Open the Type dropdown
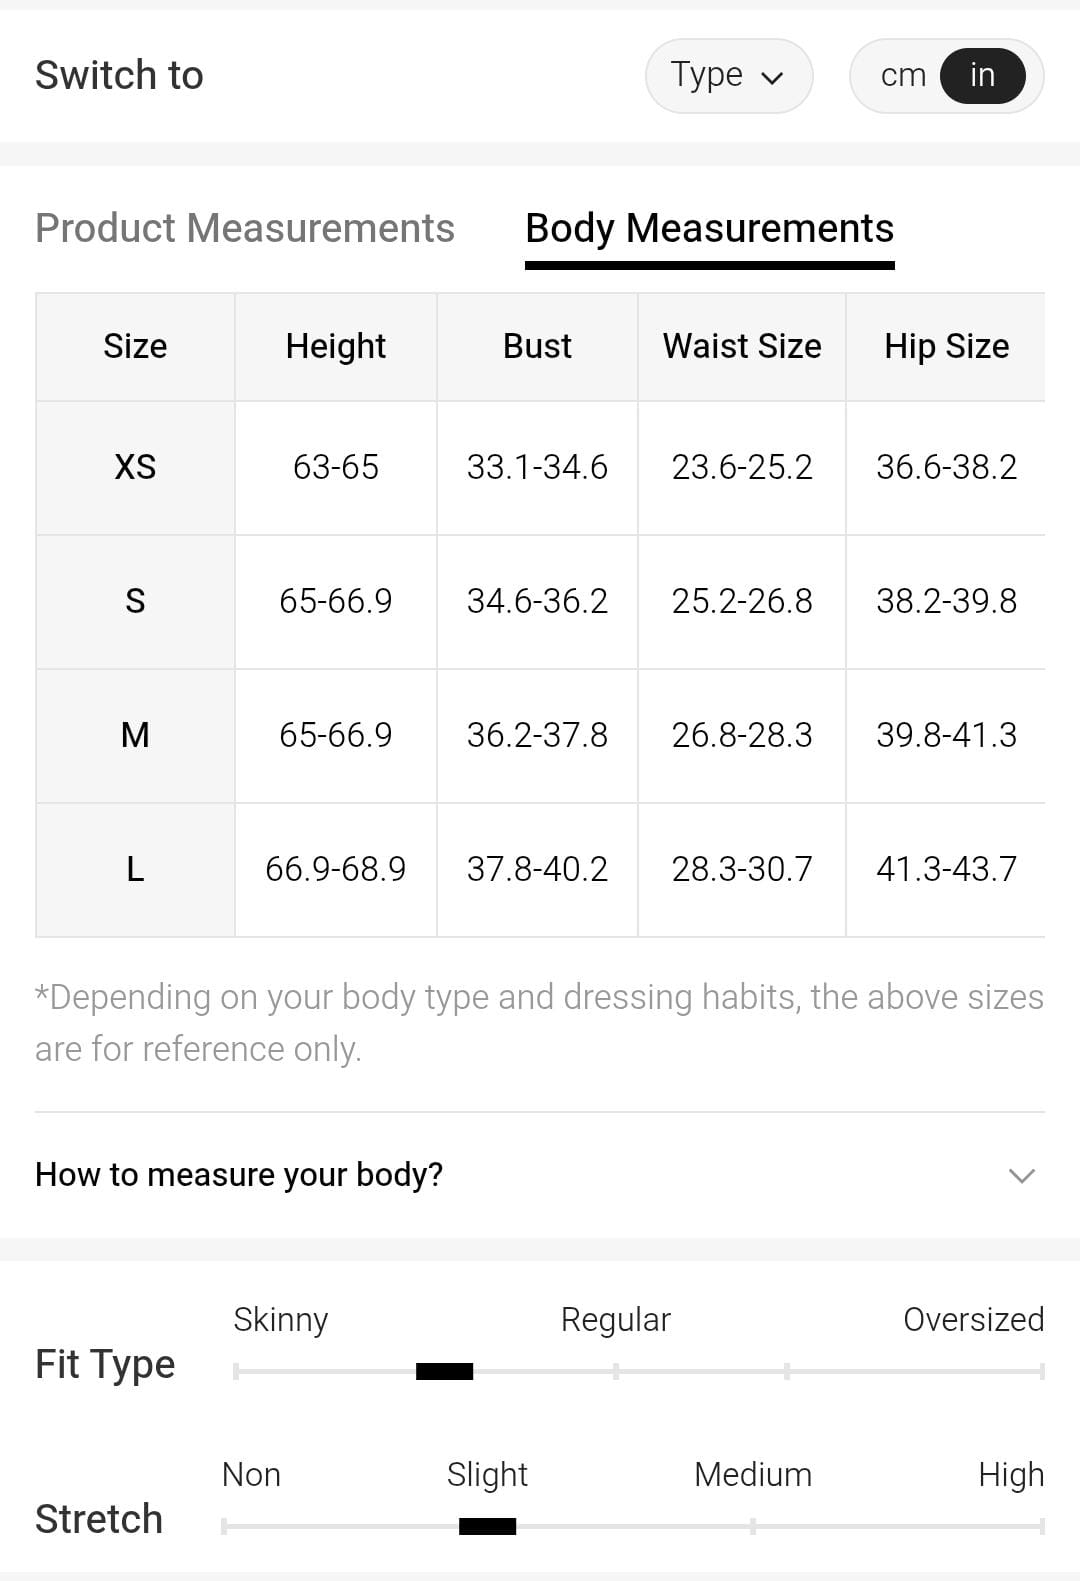The height and width of the screenshot is (1581, 1080). [728, 76]
